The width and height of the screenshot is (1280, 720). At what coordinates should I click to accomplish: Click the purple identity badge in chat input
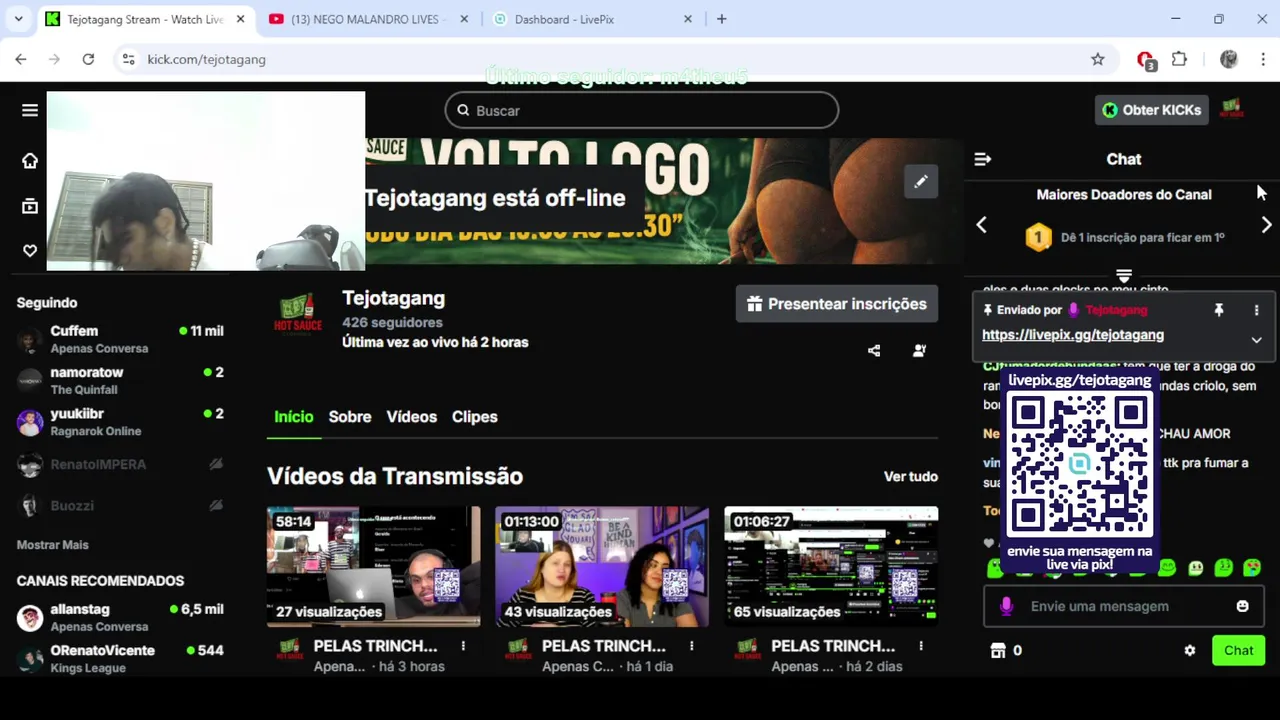pos(1006,606)
